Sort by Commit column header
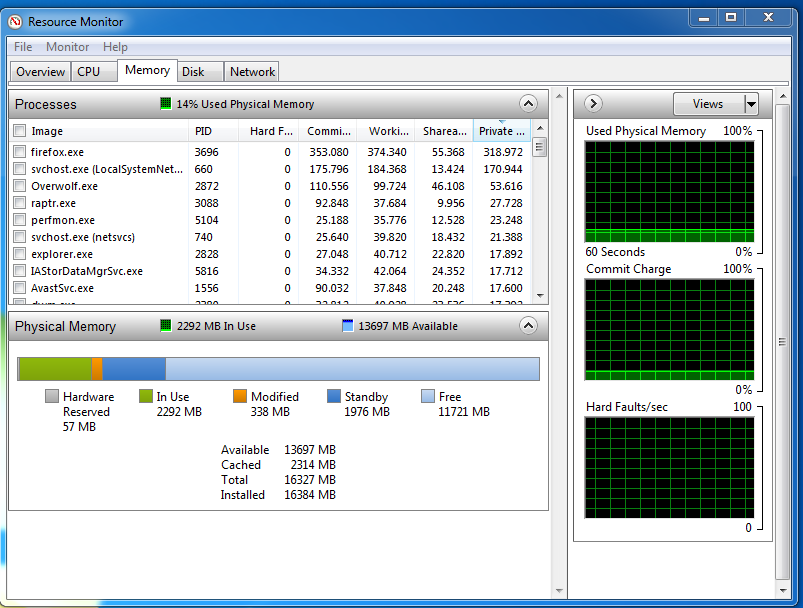This screenshot has height=608, width=803. (328, 131)
